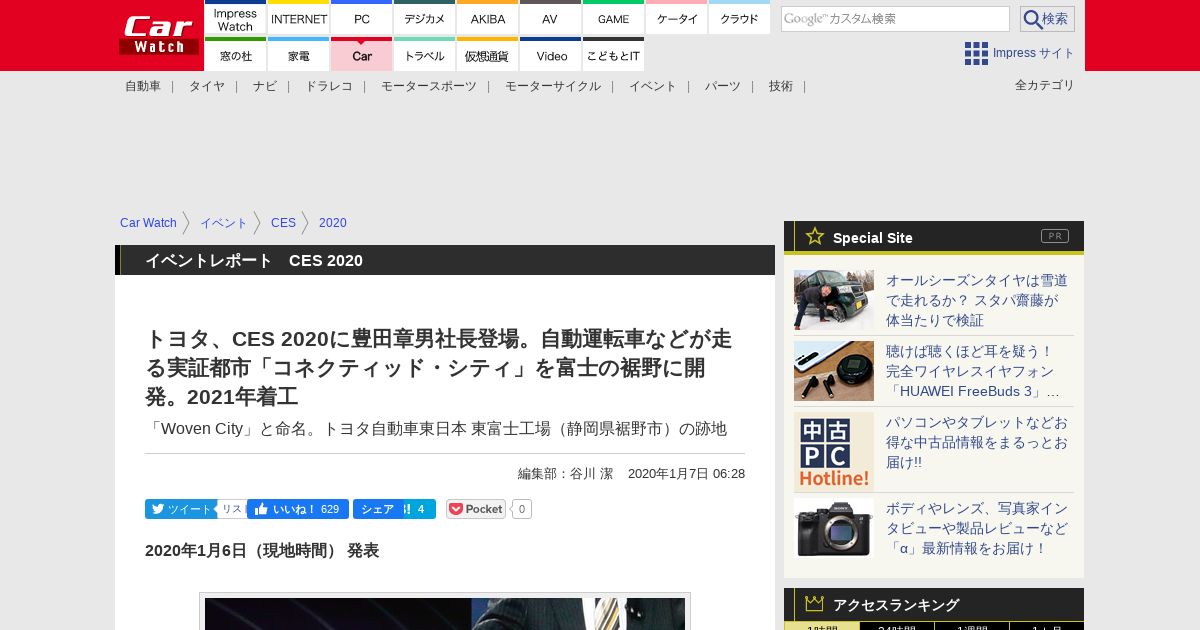Click the Facebook いいね! 629 button
The image size is (1200, 630).
tap(298, 509)
